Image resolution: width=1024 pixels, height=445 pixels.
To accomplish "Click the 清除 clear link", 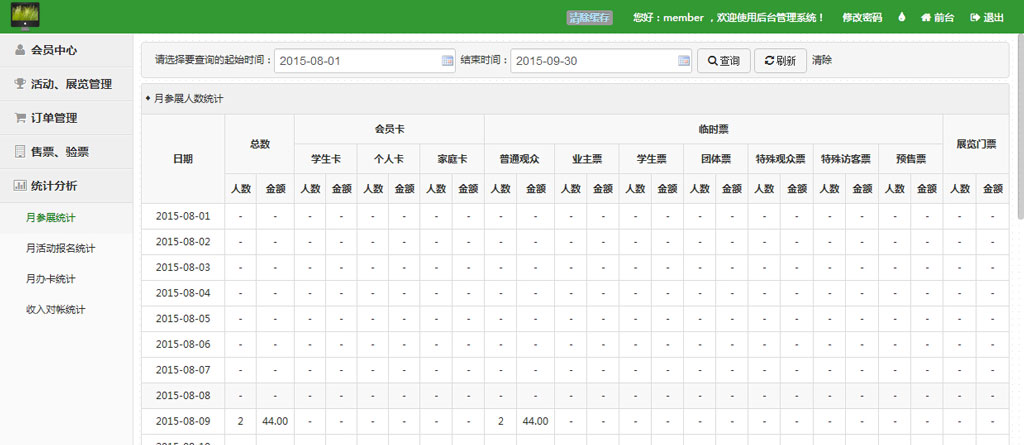I will [x=821, y=61].
